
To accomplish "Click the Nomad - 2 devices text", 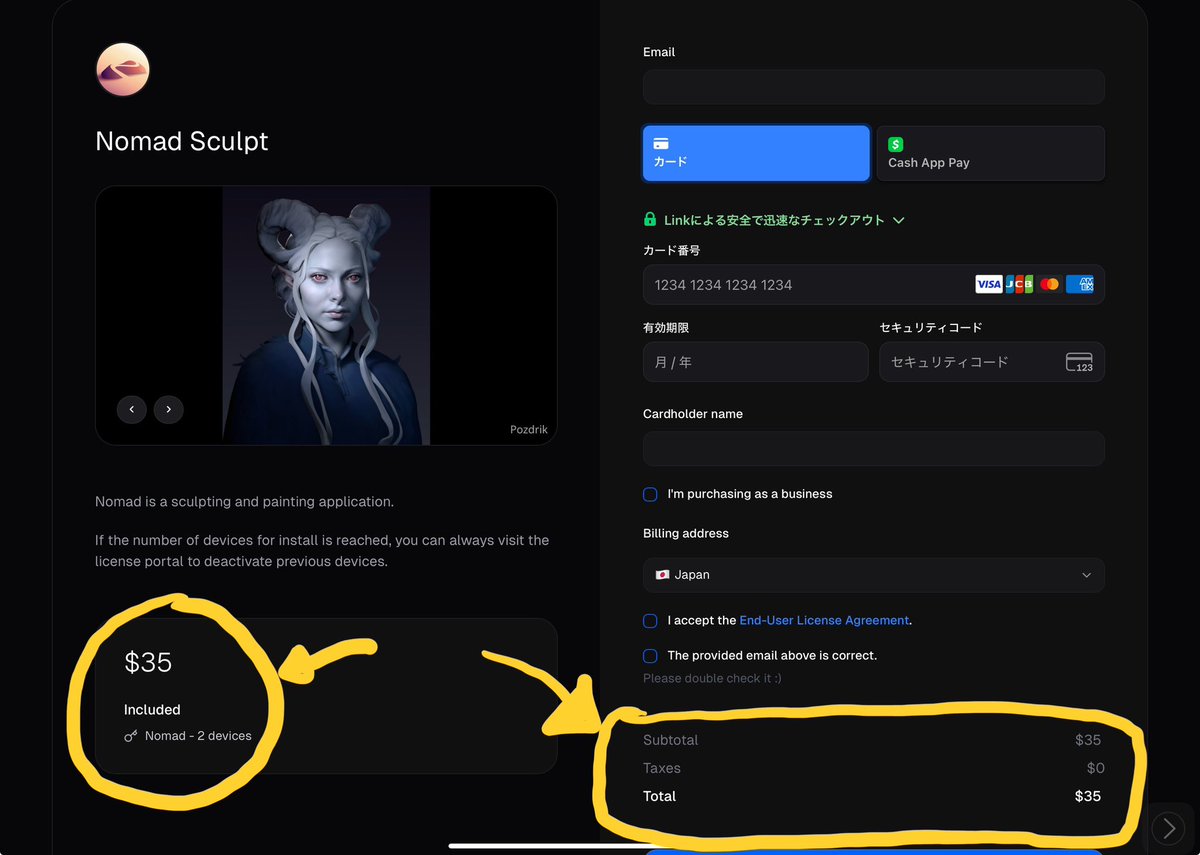I will (198, 736).
